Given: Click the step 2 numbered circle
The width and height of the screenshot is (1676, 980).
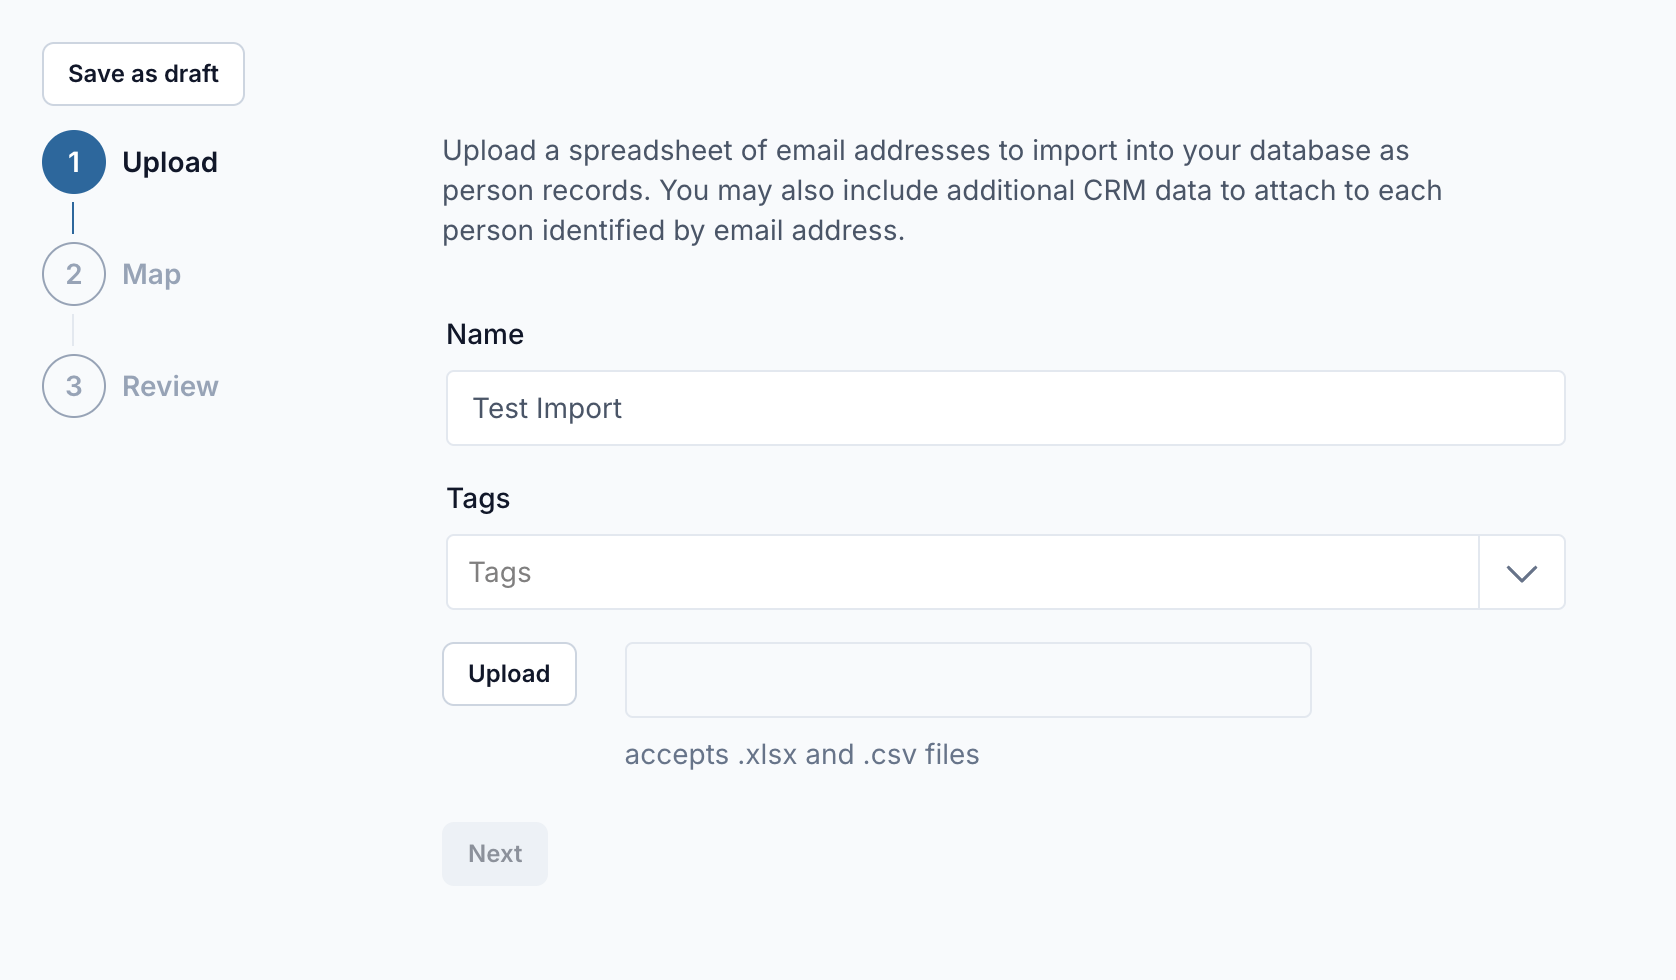Looking at the screenshot, I should (x=74, y=274).
